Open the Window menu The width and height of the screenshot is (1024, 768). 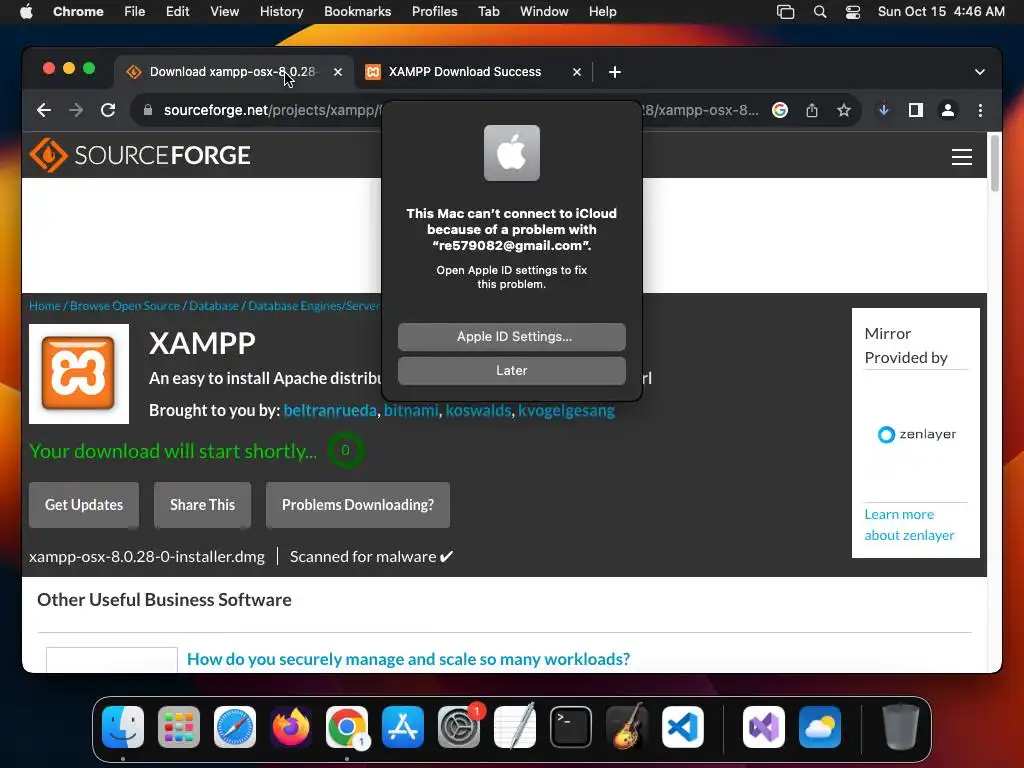point(544,12)
